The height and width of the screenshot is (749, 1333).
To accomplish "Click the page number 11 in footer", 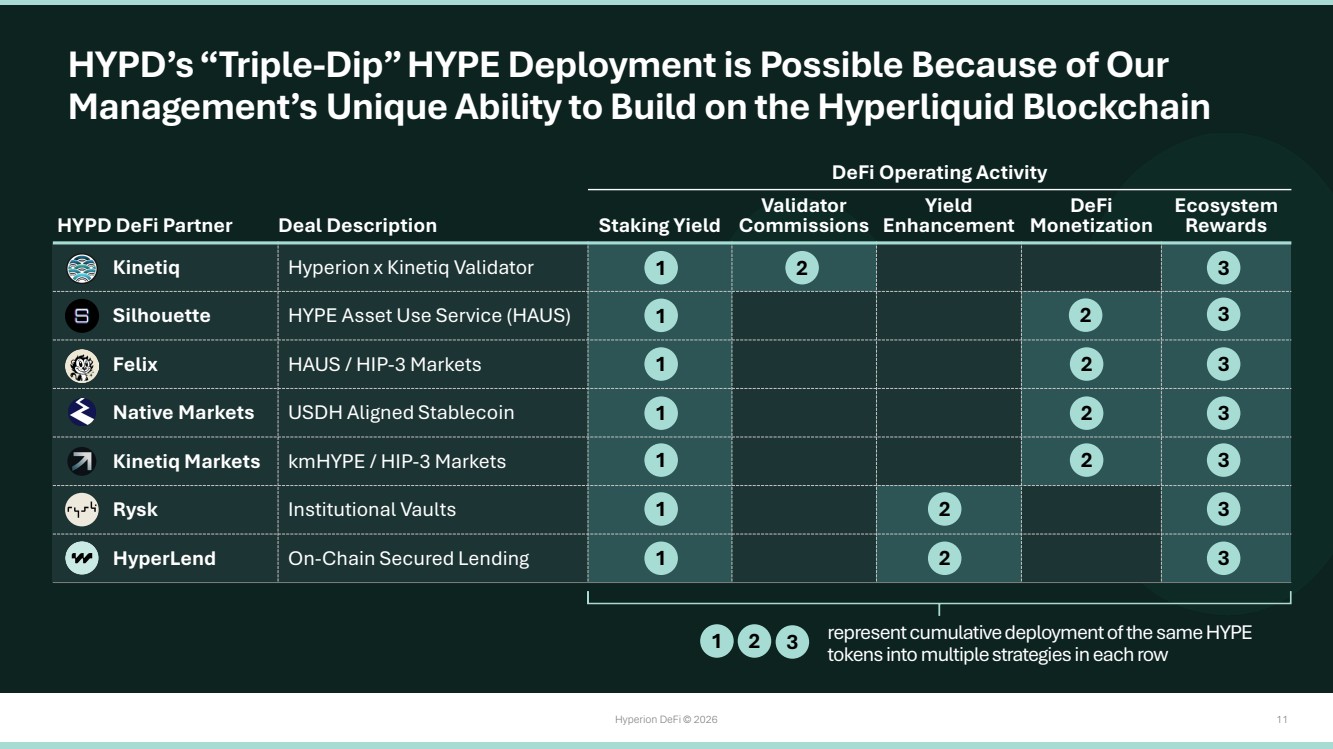I will pyautogui.click(x=1282, y=720).
